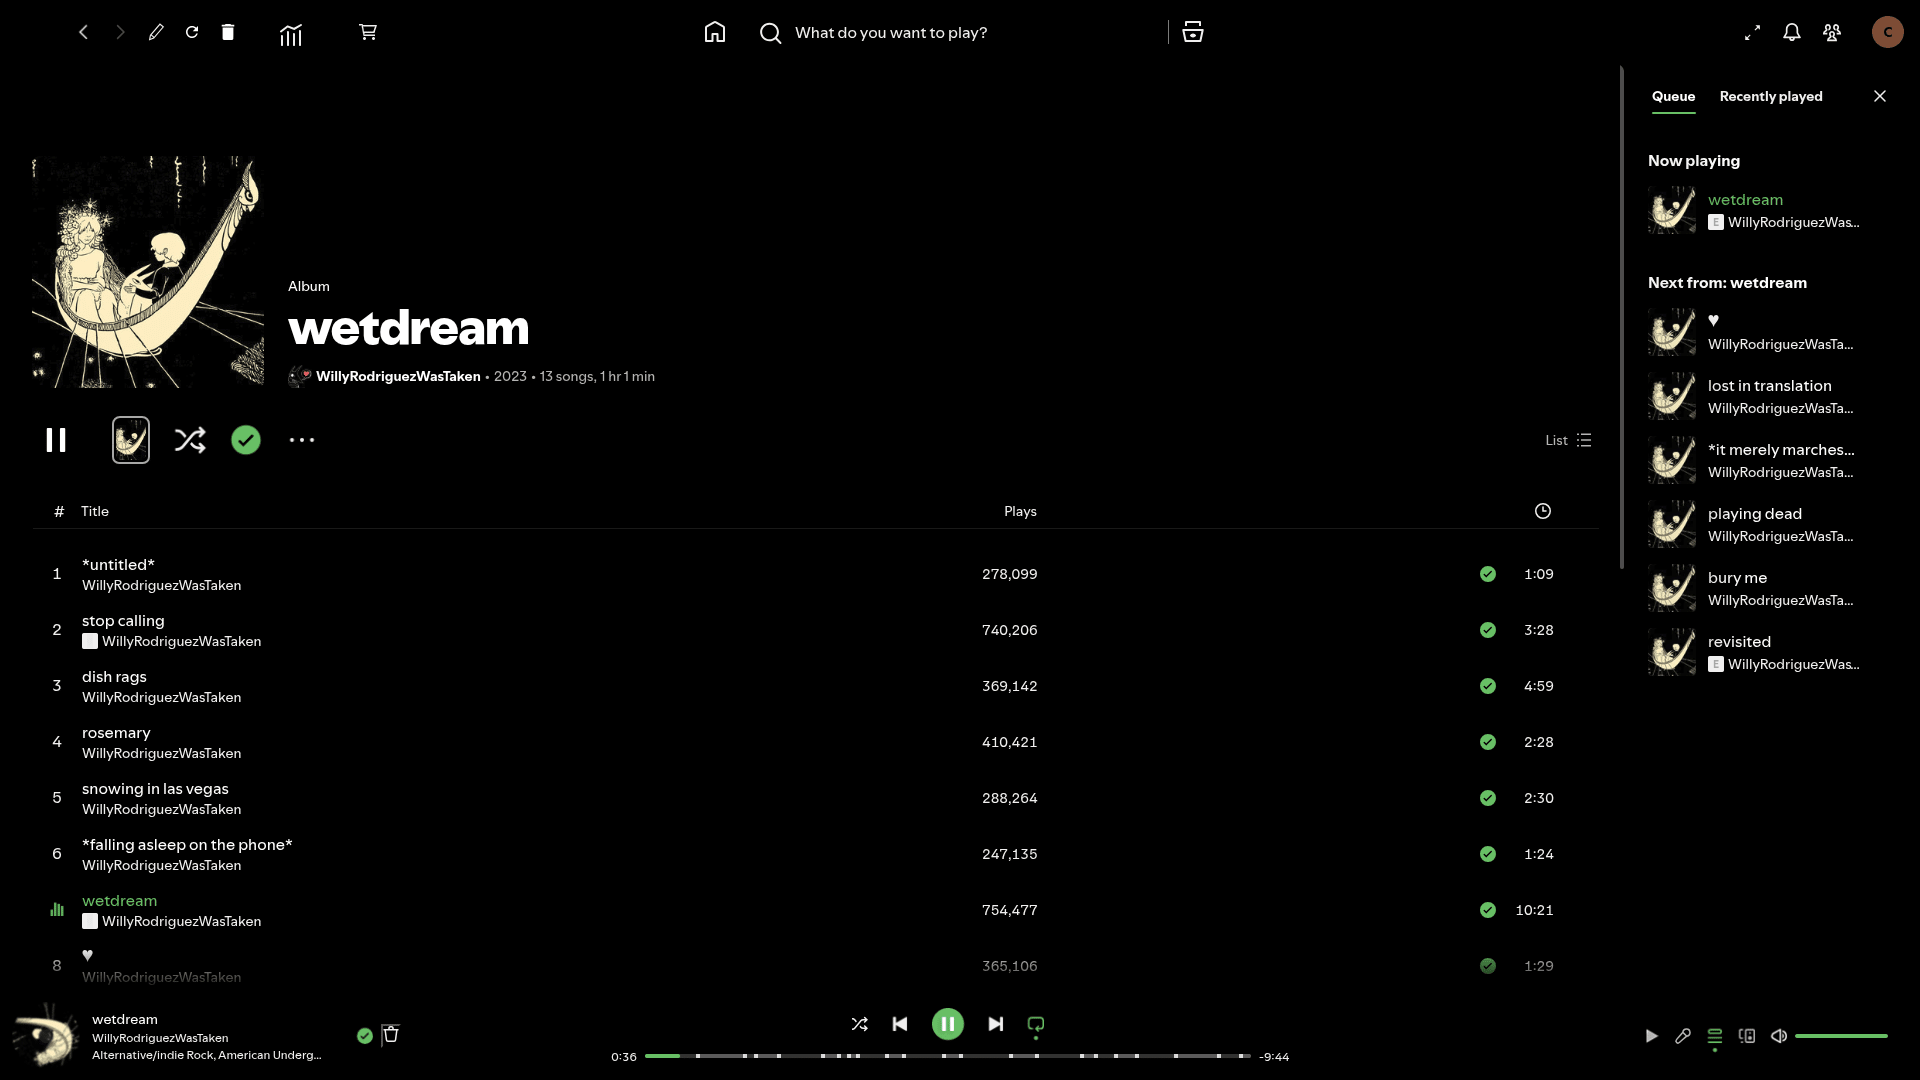Open the WillyRodriguezWasTaken artist link in album header
Screen dimensions: 1920x1080
pyautogui.click(x=398, y=377)
